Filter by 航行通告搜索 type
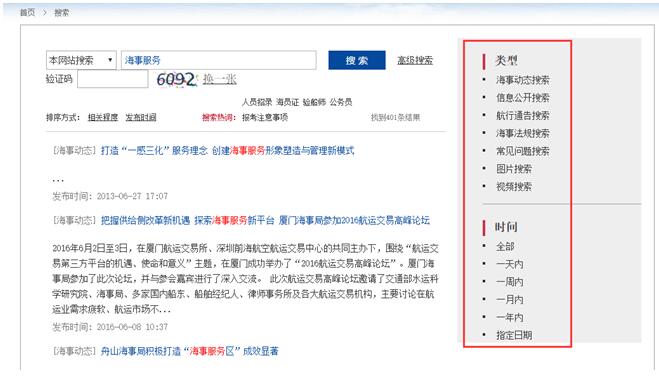Screen dimensions: 659x381 coord(522,116)
